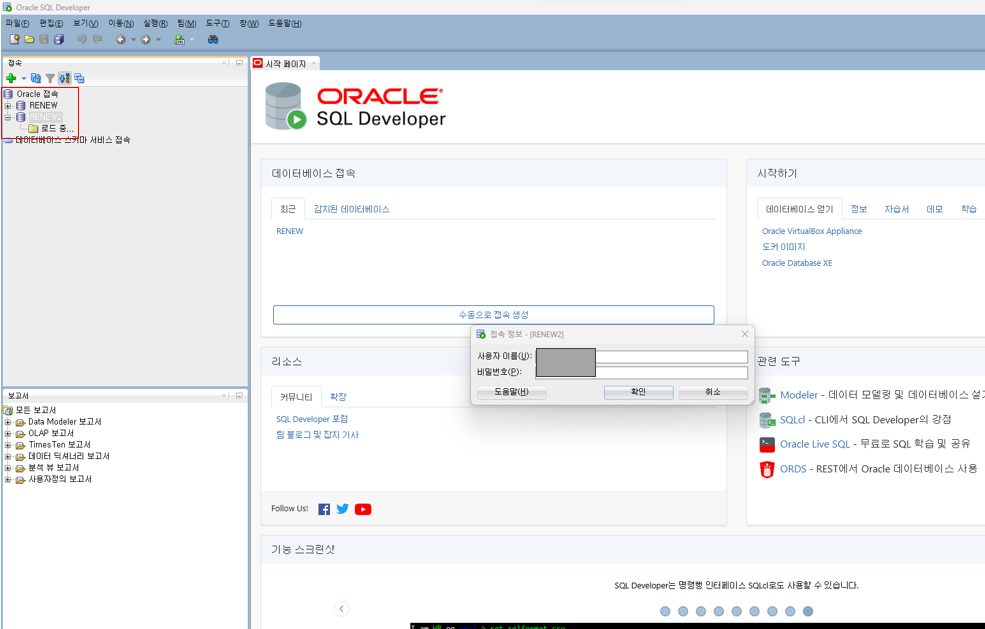Open the RENEW recent connection link
This screenshot has height=629, width=985.
[290, 231]
